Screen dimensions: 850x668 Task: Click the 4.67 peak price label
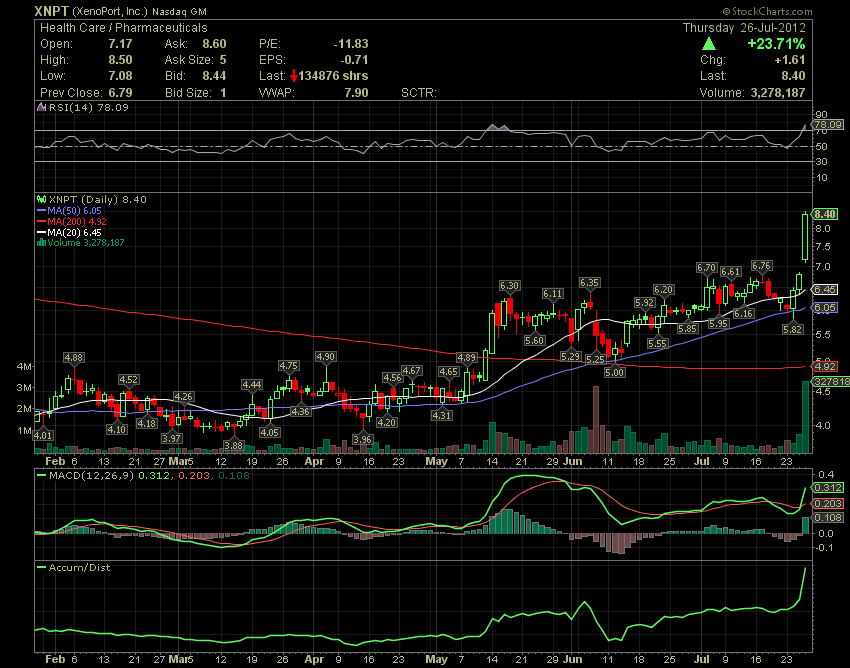pos(411,371)
